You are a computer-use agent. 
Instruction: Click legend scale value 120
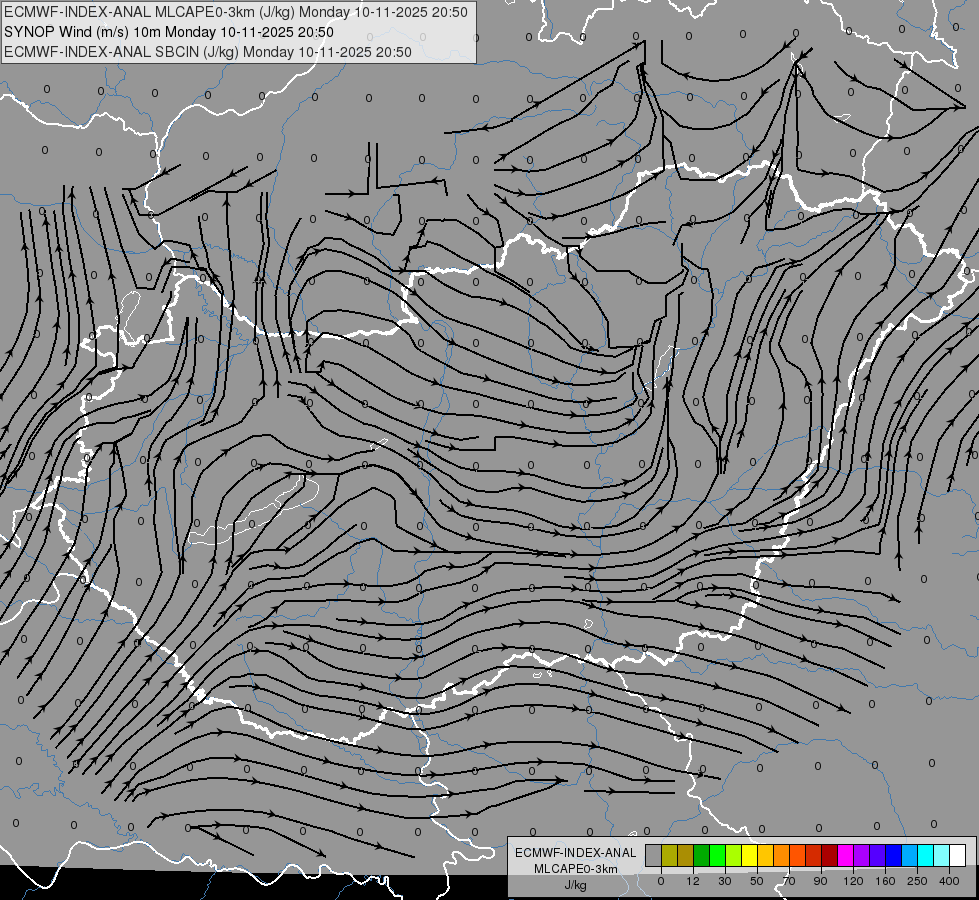click(853, 881)
